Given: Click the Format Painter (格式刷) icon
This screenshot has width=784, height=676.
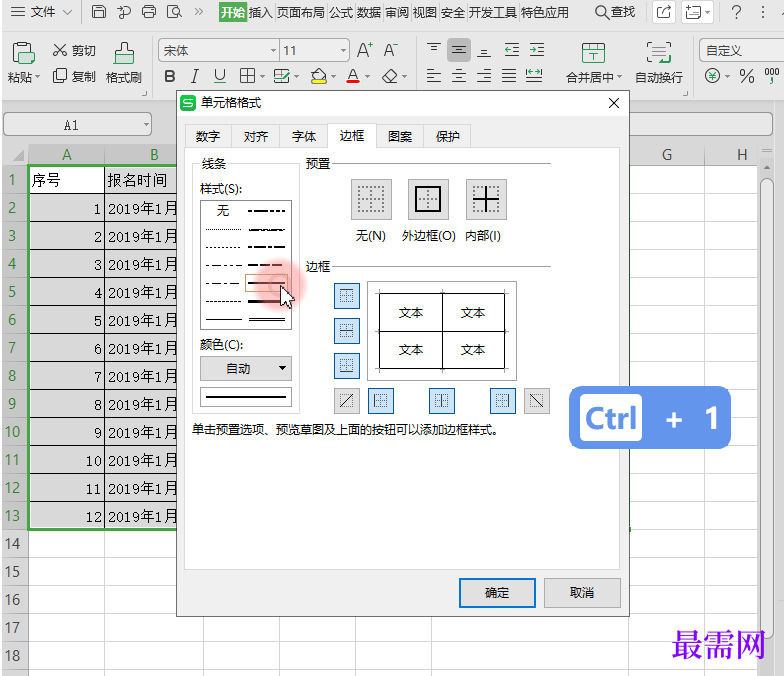Looking at the screenshot, I should point(124,55).
